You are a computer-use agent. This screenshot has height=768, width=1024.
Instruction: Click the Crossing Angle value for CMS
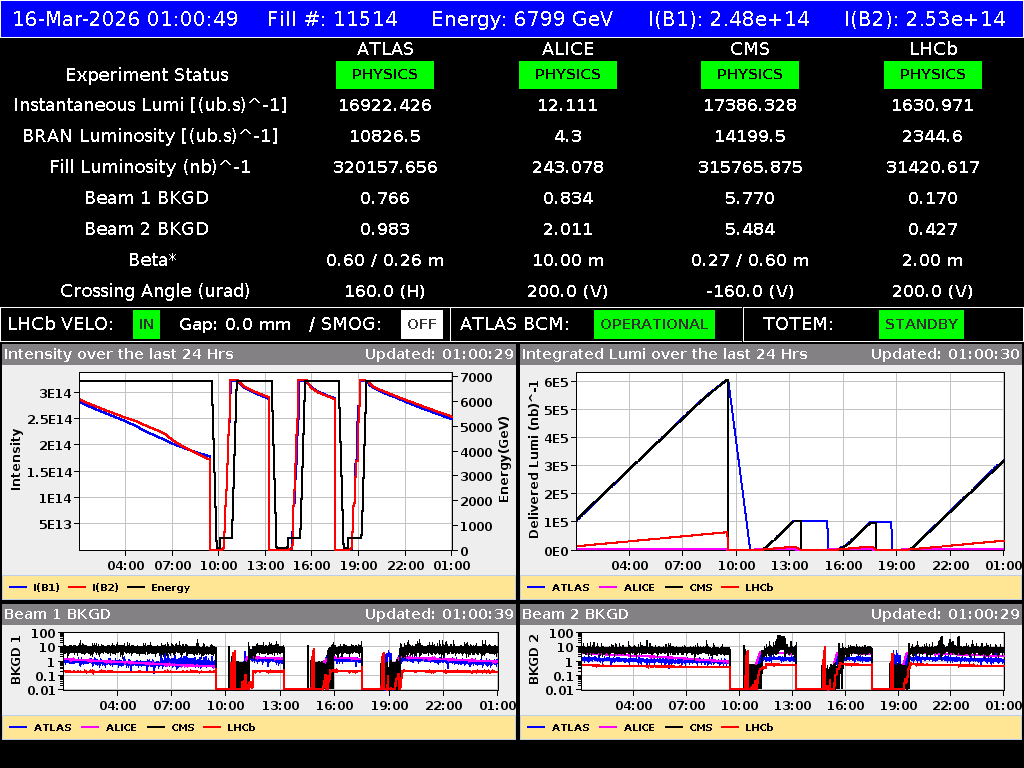[x=750, y=290]
